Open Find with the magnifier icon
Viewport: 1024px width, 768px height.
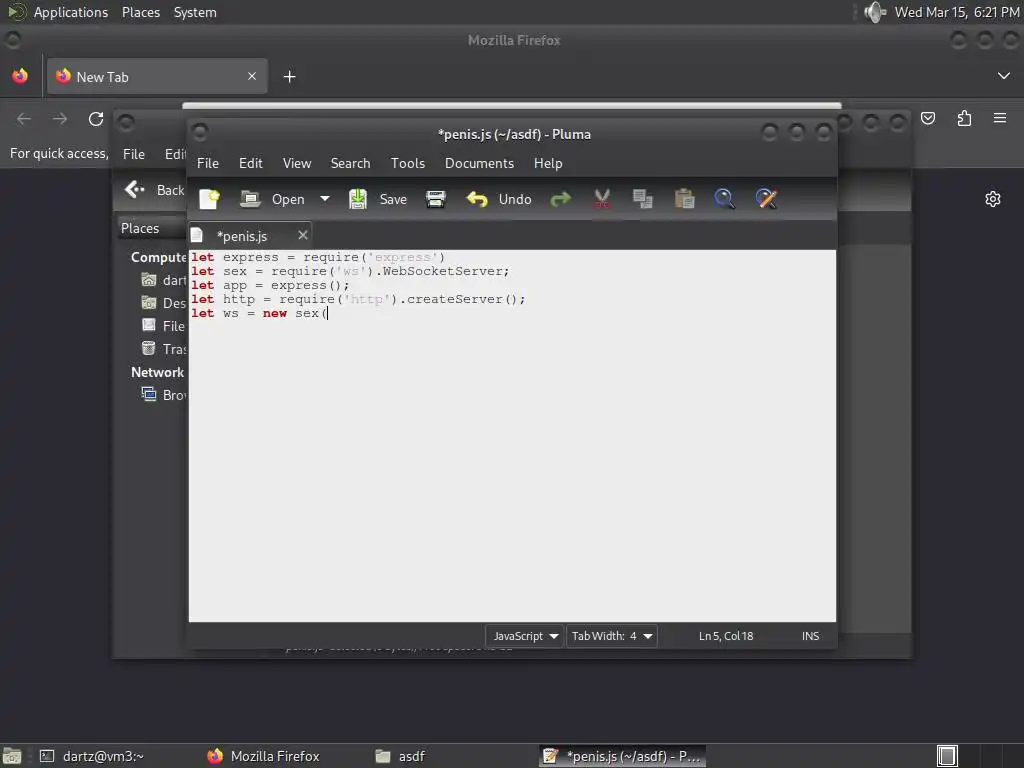coord(725,199)
